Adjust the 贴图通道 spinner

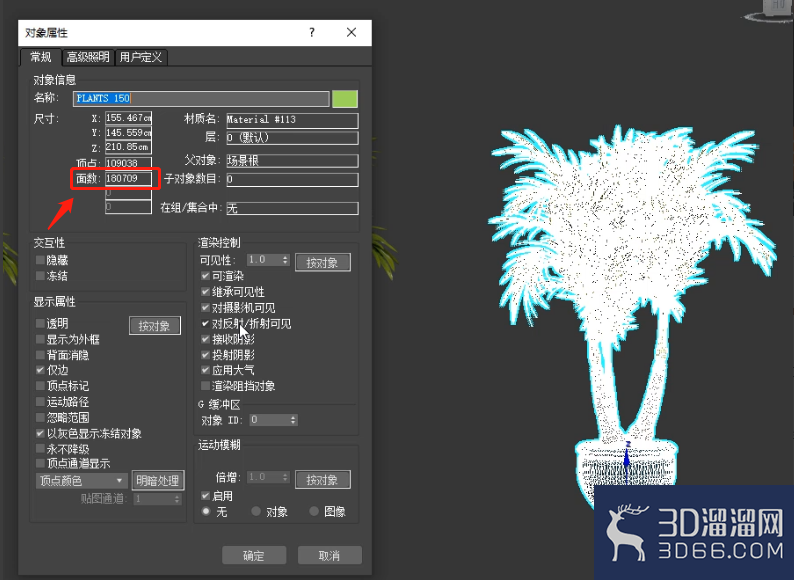coord(177,499)
